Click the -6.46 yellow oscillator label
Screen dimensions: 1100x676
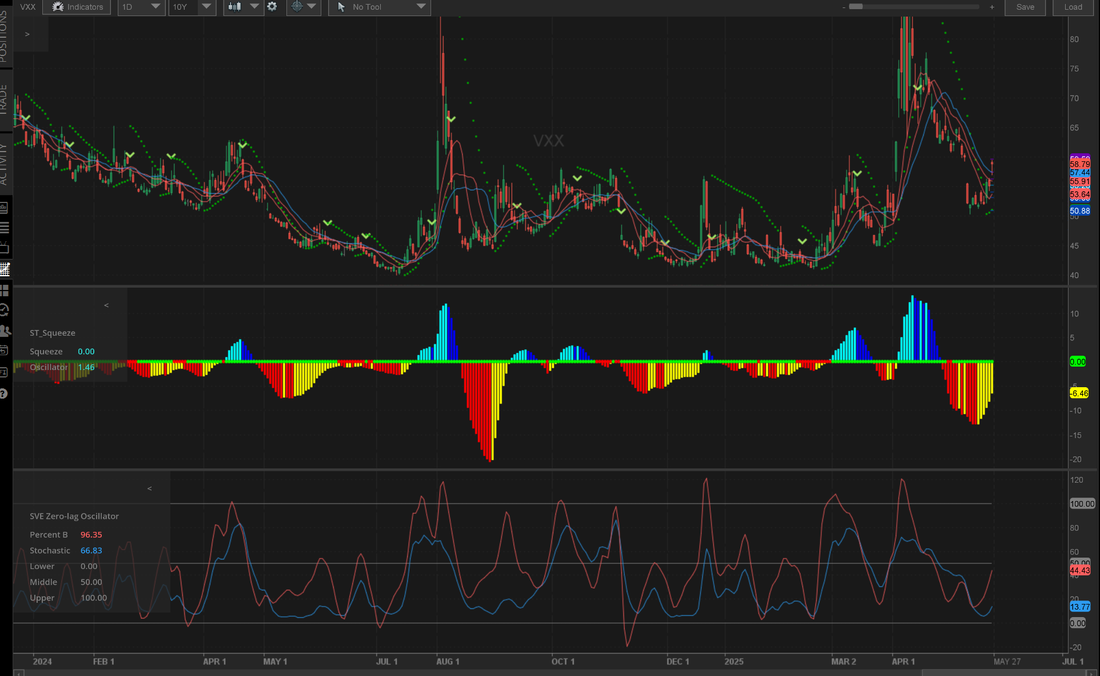coord(1079,393)
